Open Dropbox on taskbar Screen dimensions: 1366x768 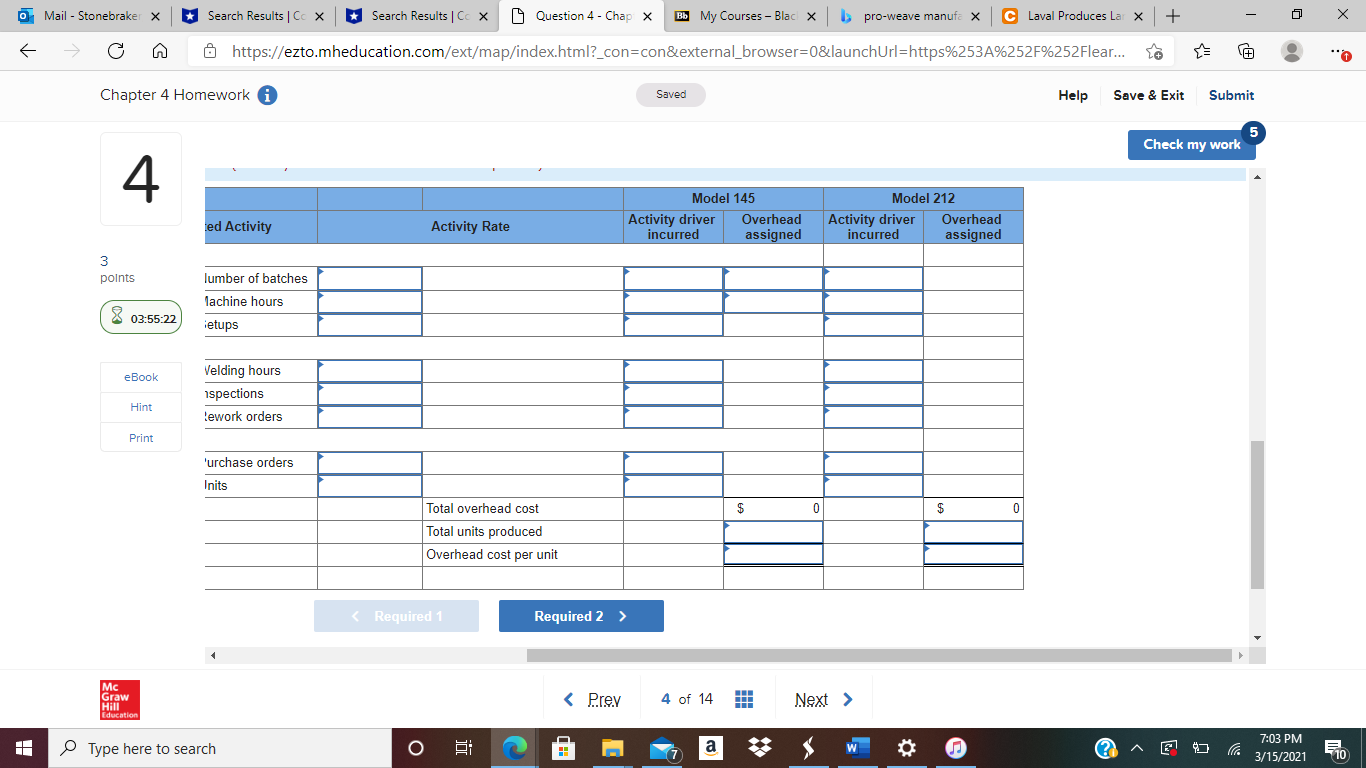[x=759, y=748]
